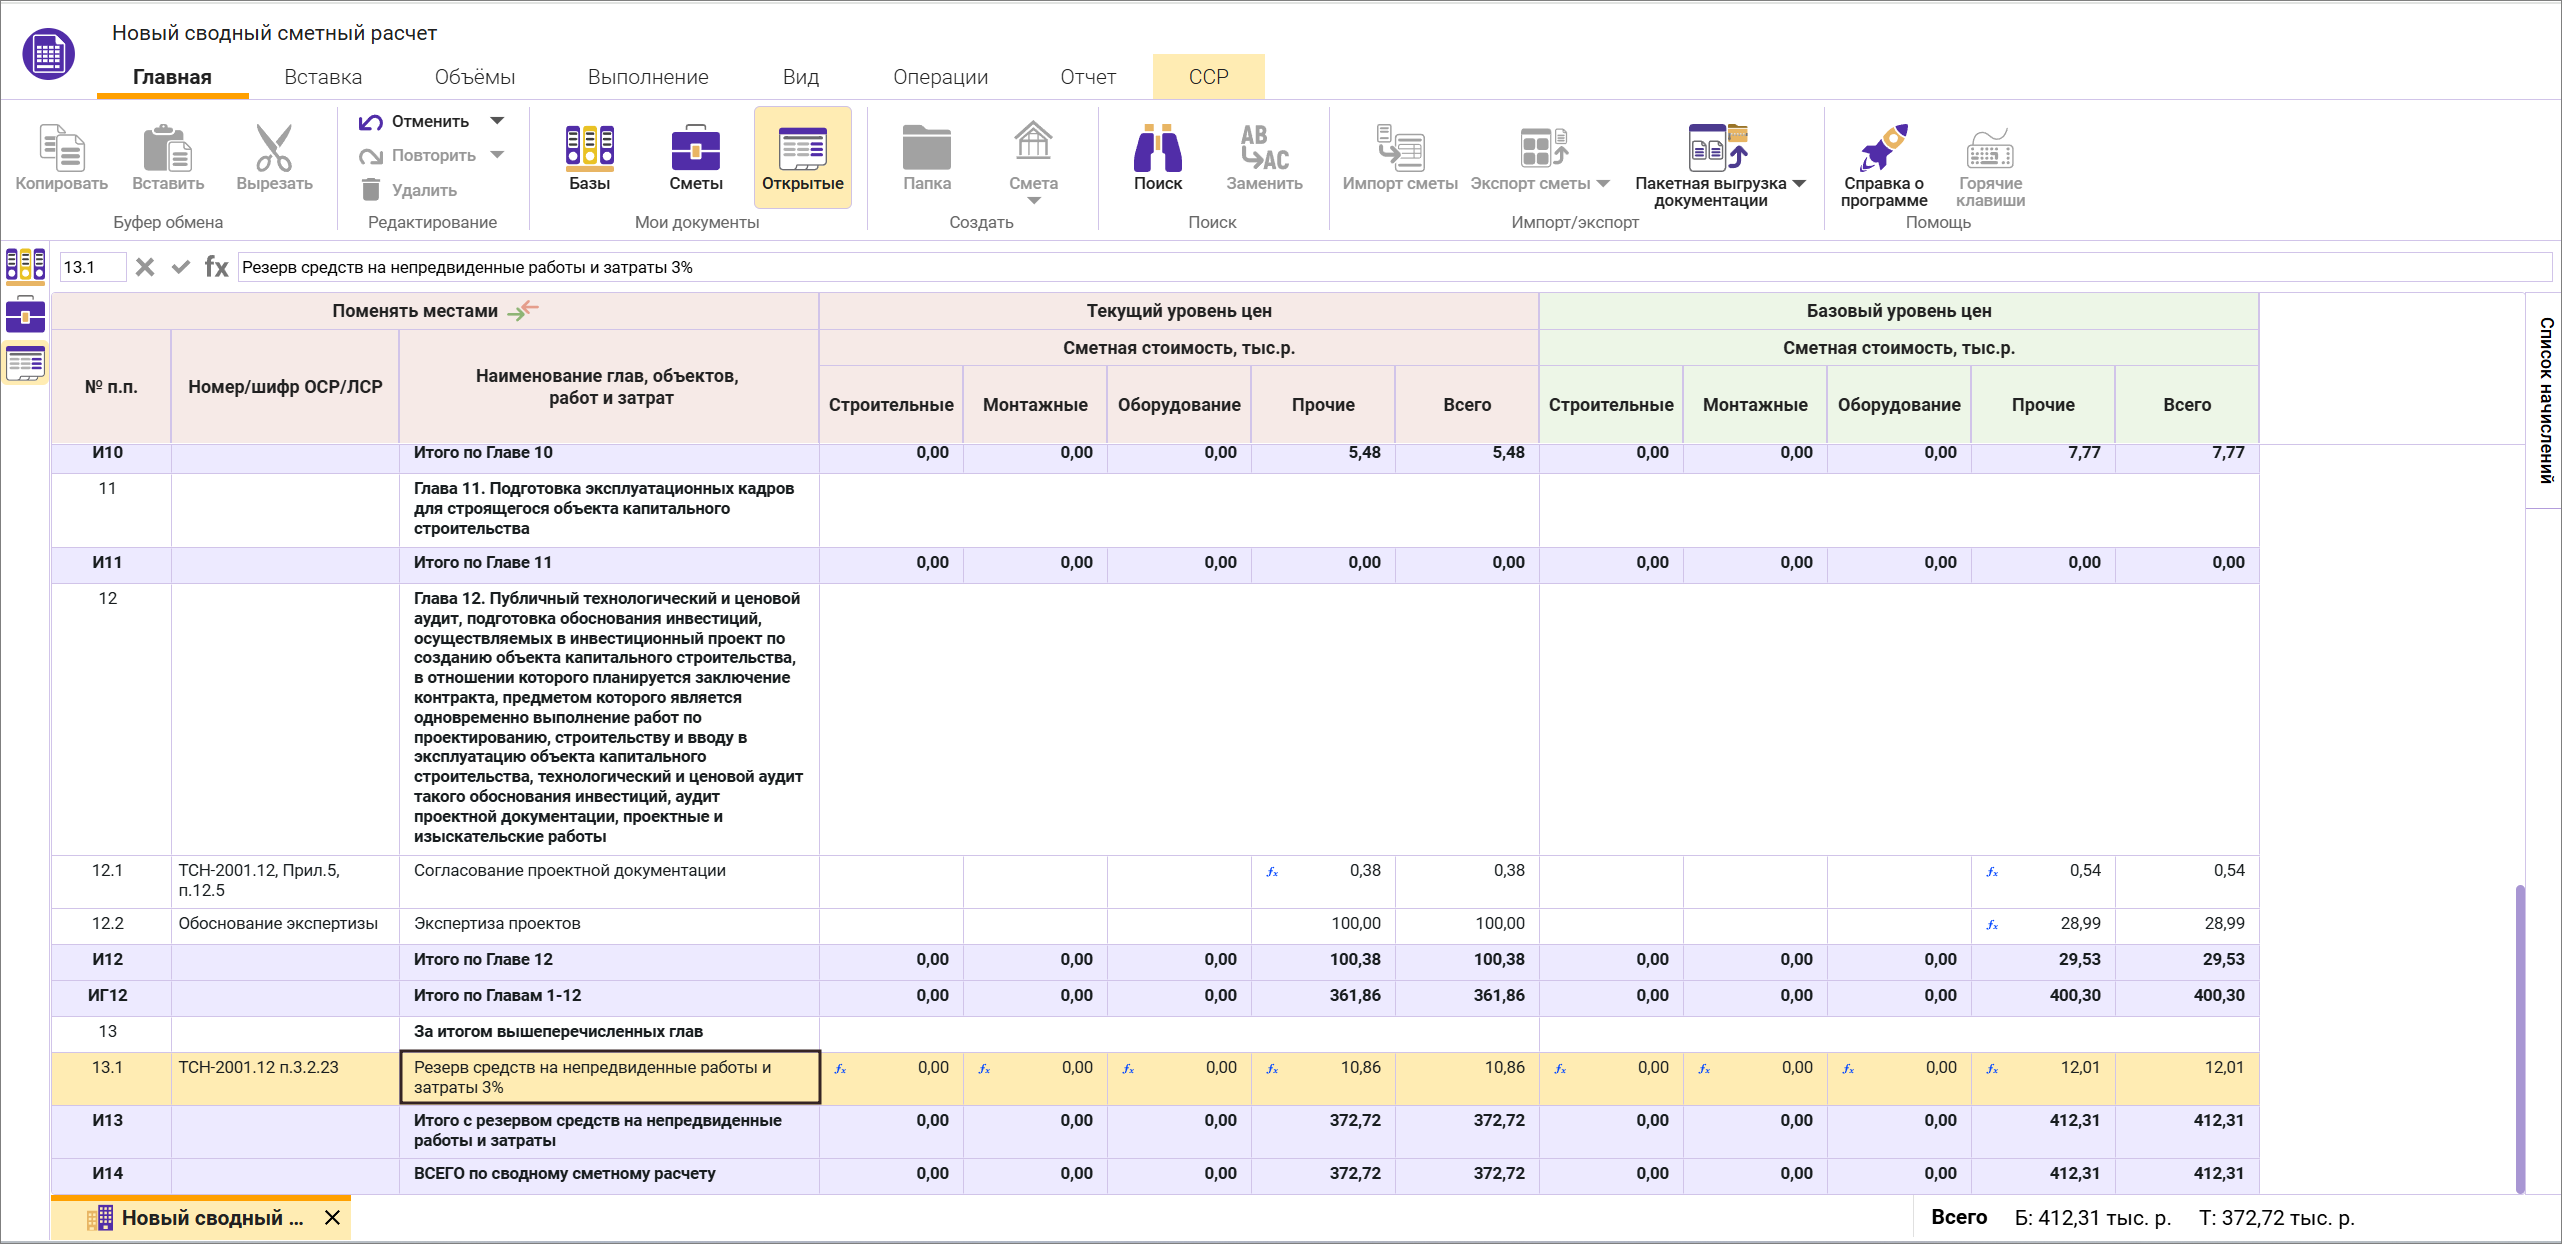Switch to the Объёмы ribbon tab

tap(474, 77)
